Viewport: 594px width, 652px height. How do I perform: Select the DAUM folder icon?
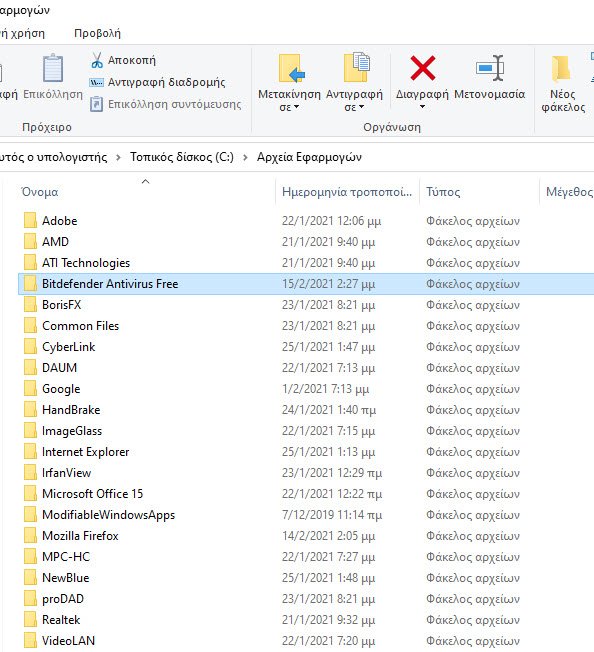30,368
